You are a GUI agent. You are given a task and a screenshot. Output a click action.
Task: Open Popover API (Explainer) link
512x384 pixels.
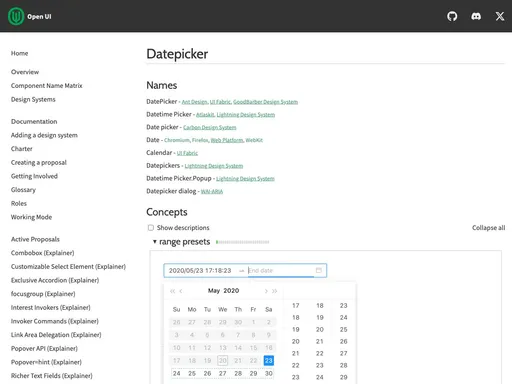point(44,348)
